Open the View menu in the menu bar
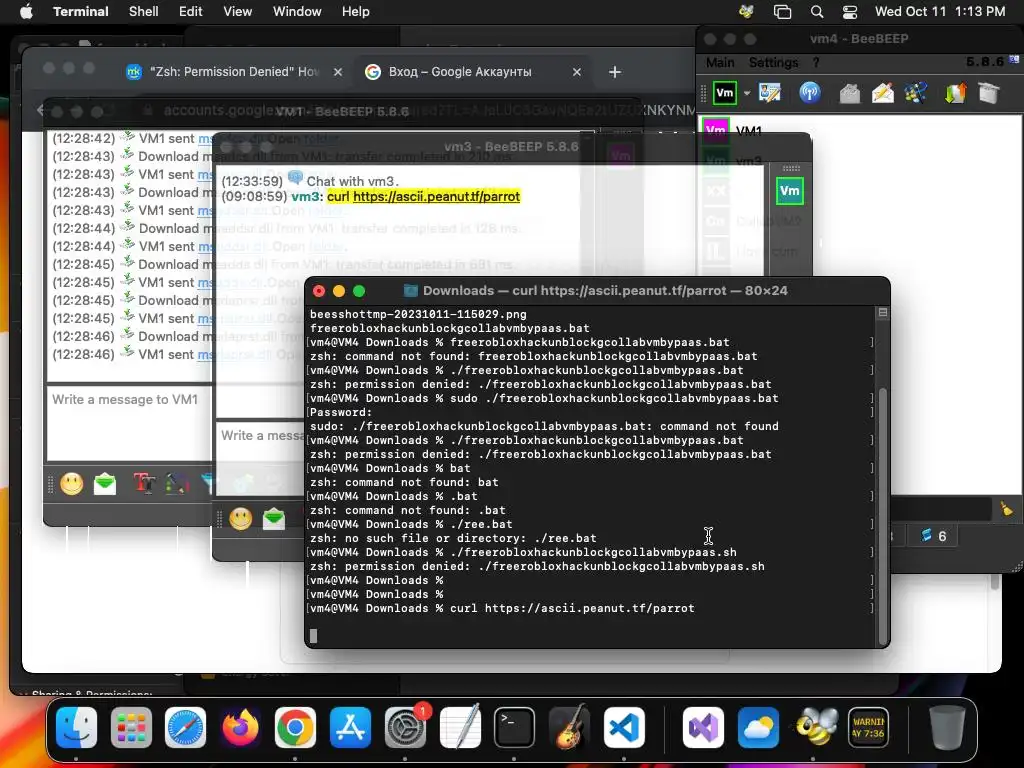The image size is (1024, 768). pos(238,12)
